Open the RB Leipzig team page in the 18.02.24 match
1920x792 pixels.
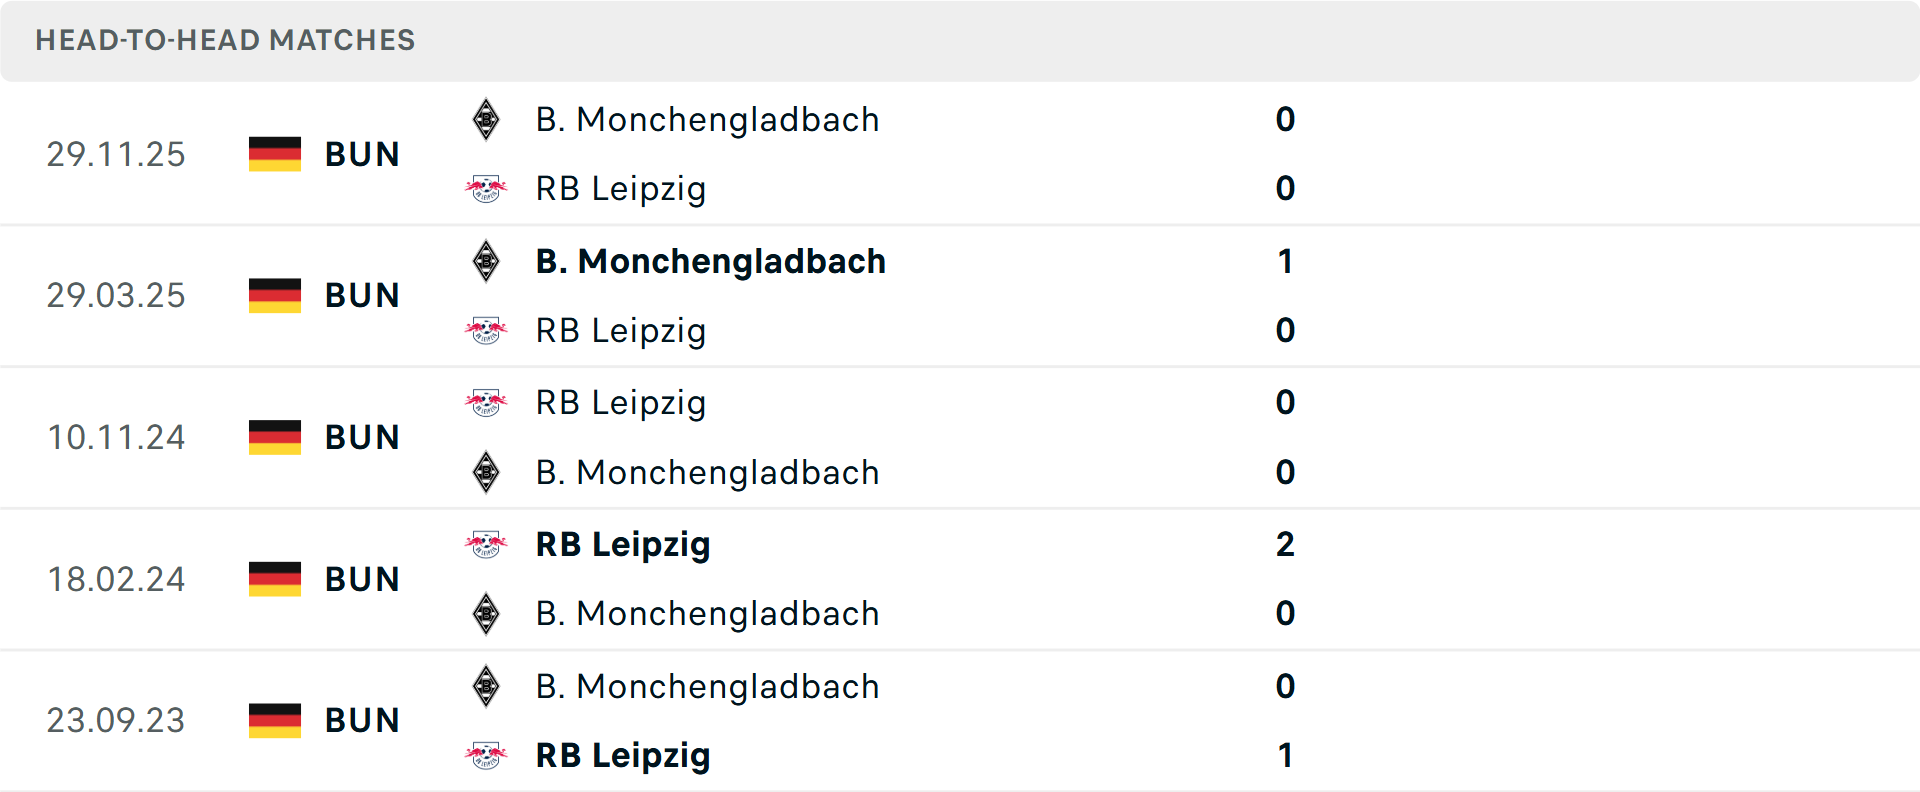[x=623, y=545]
